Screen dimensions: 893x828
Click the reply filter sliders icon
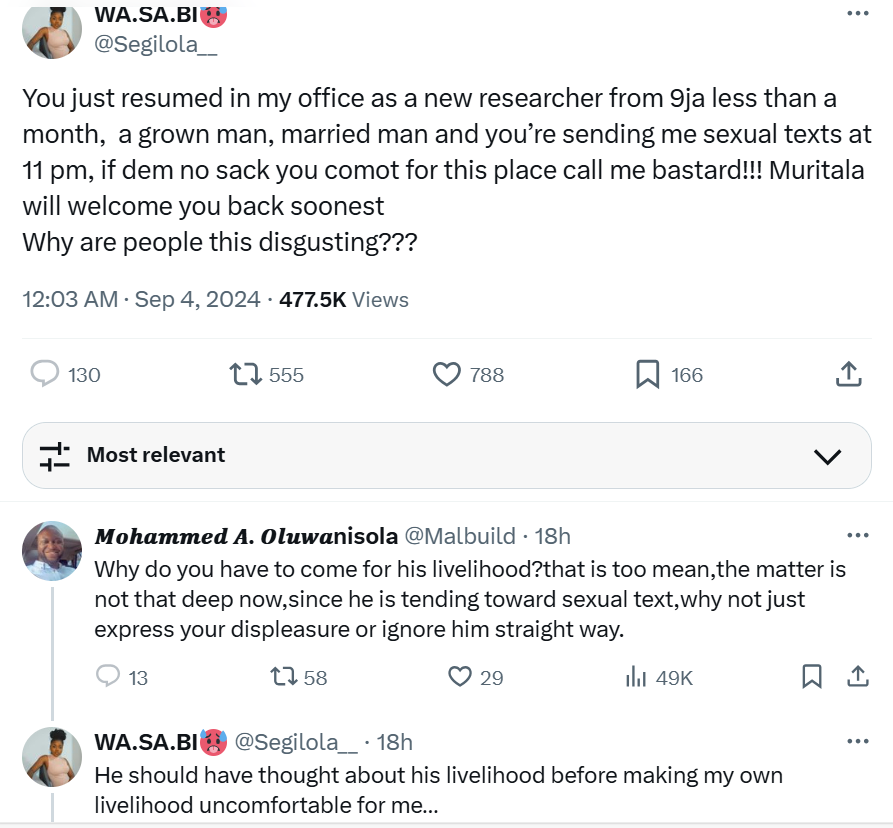point(55,456)
